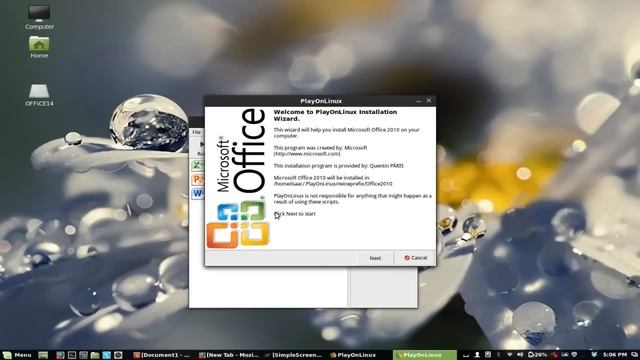This screenshot has height=360, width=640.
Task: Click the highlighted green PlayOnLinux taskbar entry
Action: click(x=424, y=355)
